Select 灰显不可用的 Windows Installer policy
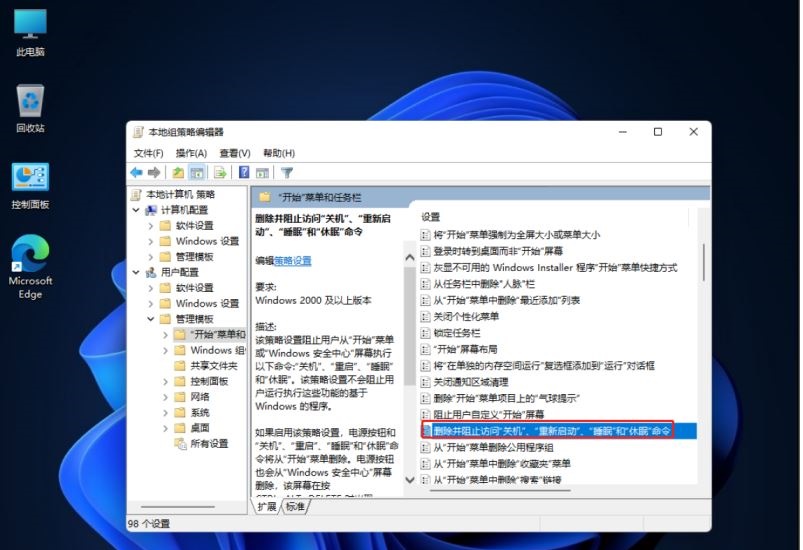This screenshot has height=550, width=803. point(555,267)
